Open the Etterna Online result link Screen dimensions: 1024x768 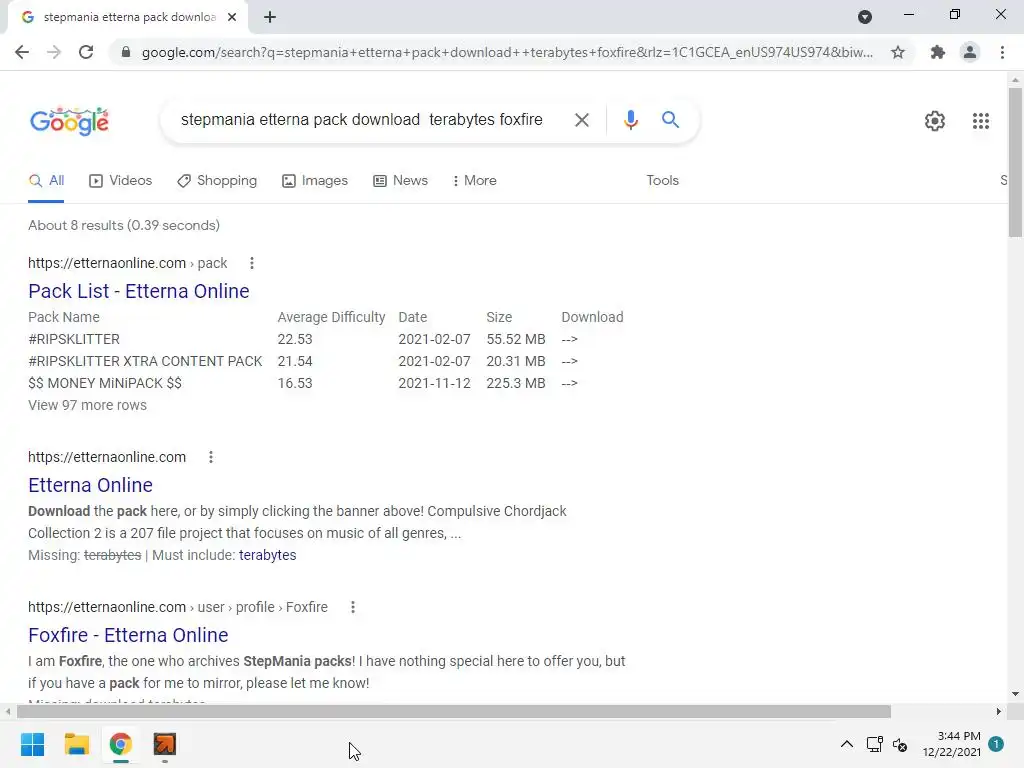coord(90,485)
